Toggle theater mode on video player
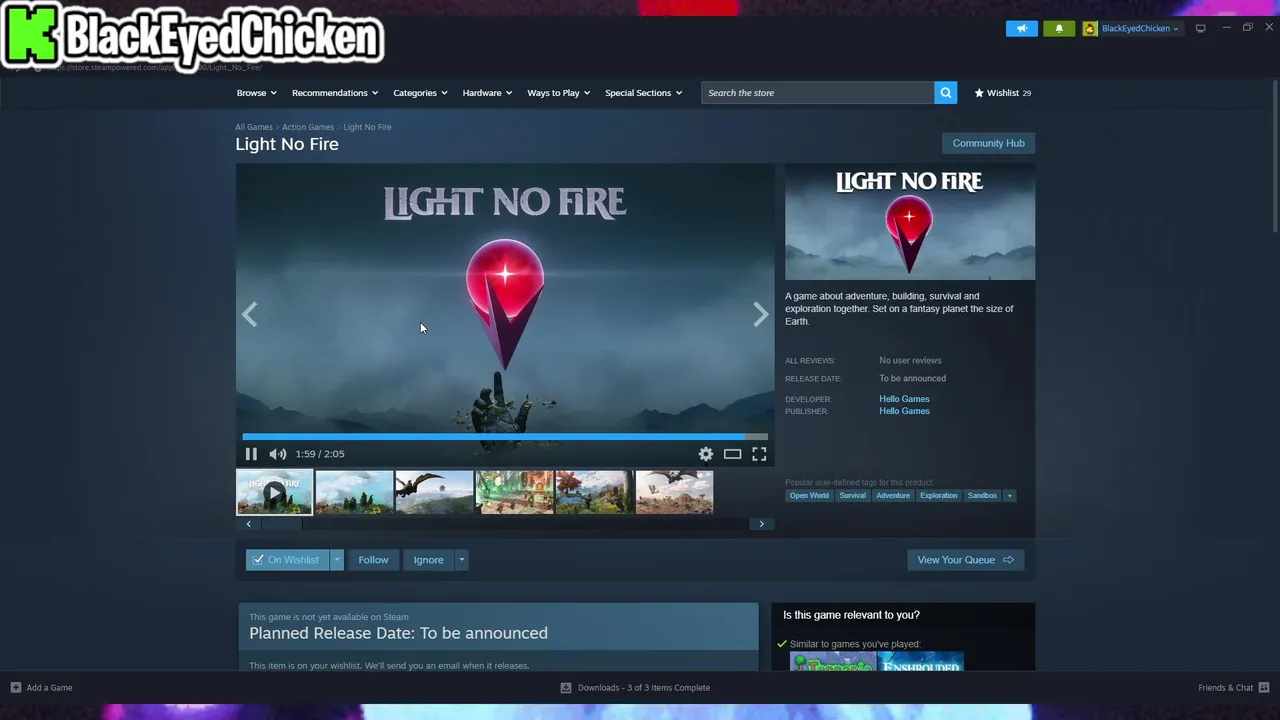Viewport: 1280px width, 720px height. click(x=733, y=454)
